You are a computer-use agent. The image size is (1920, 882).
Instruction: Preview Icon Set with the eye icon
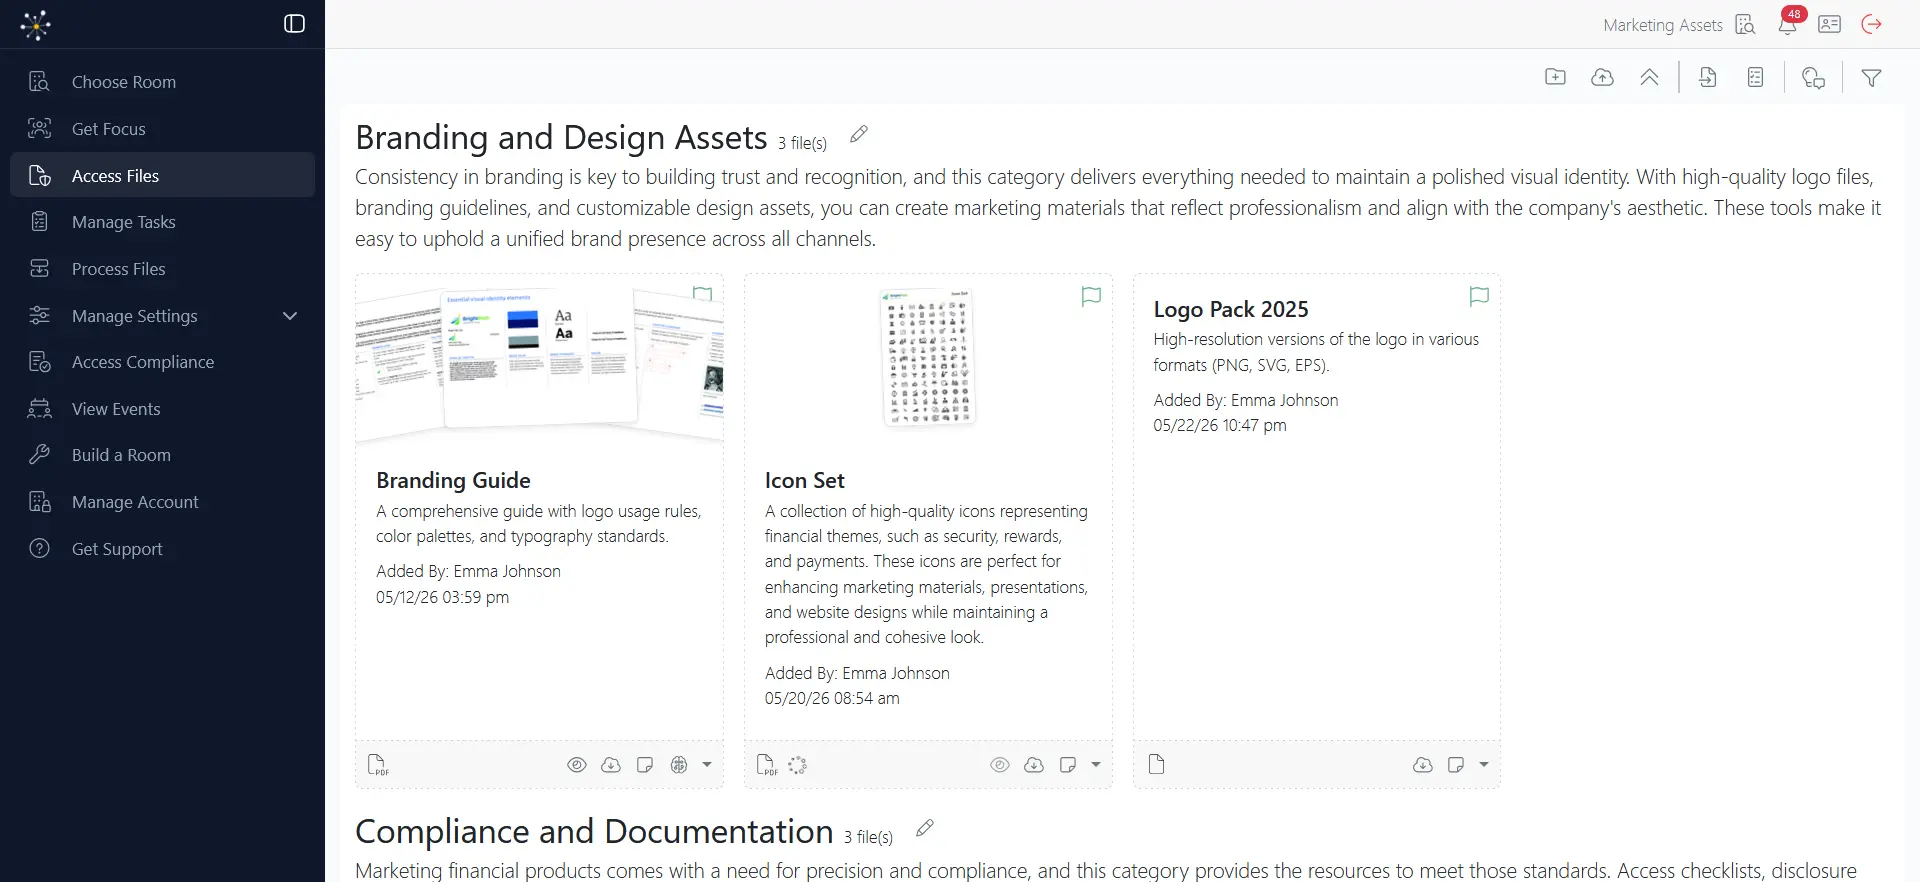[1000, 765]
